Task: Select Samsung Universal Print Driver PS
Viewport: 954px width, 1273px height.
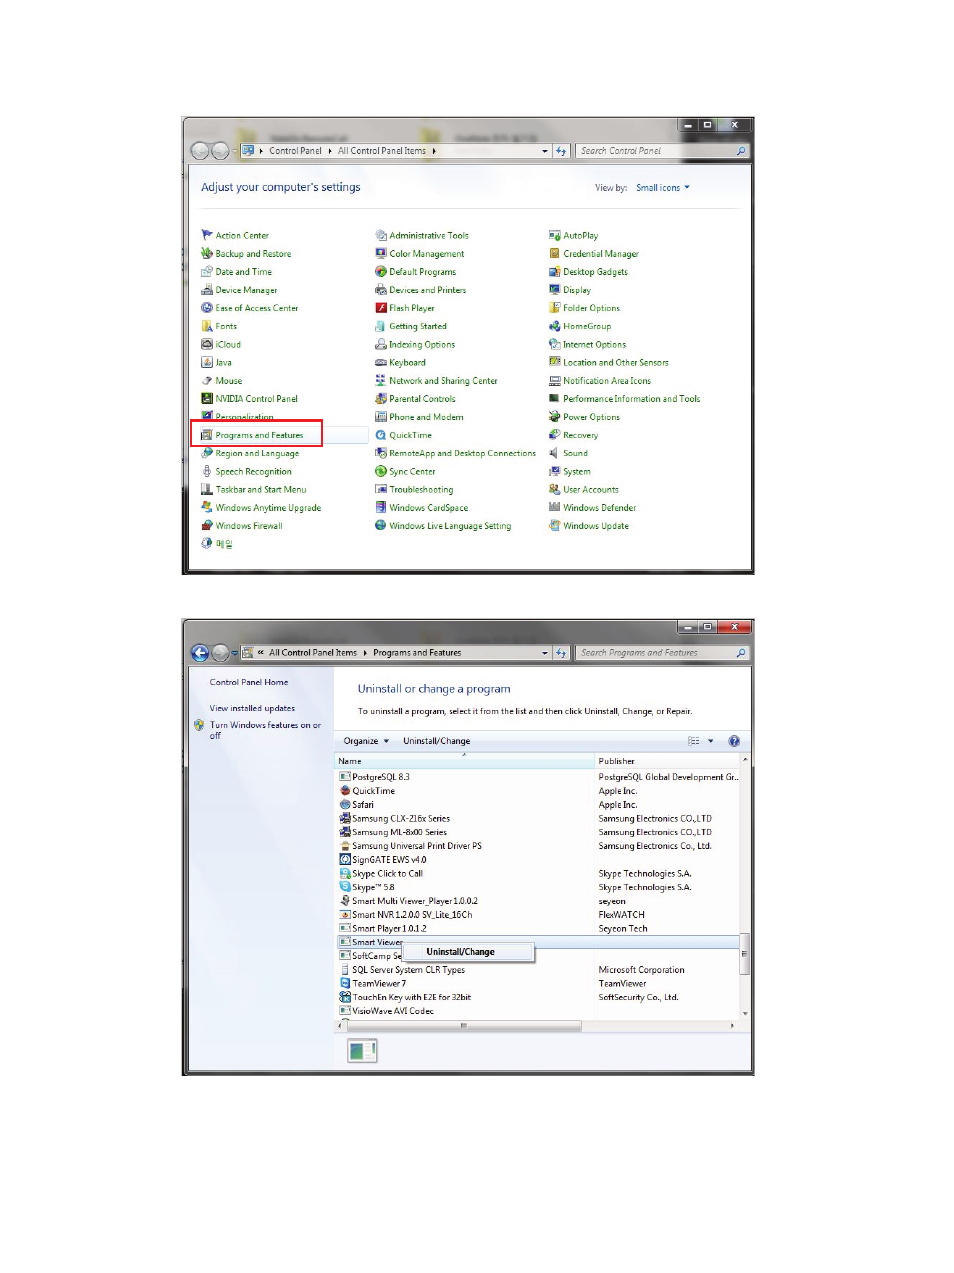Action: [417, 846]
